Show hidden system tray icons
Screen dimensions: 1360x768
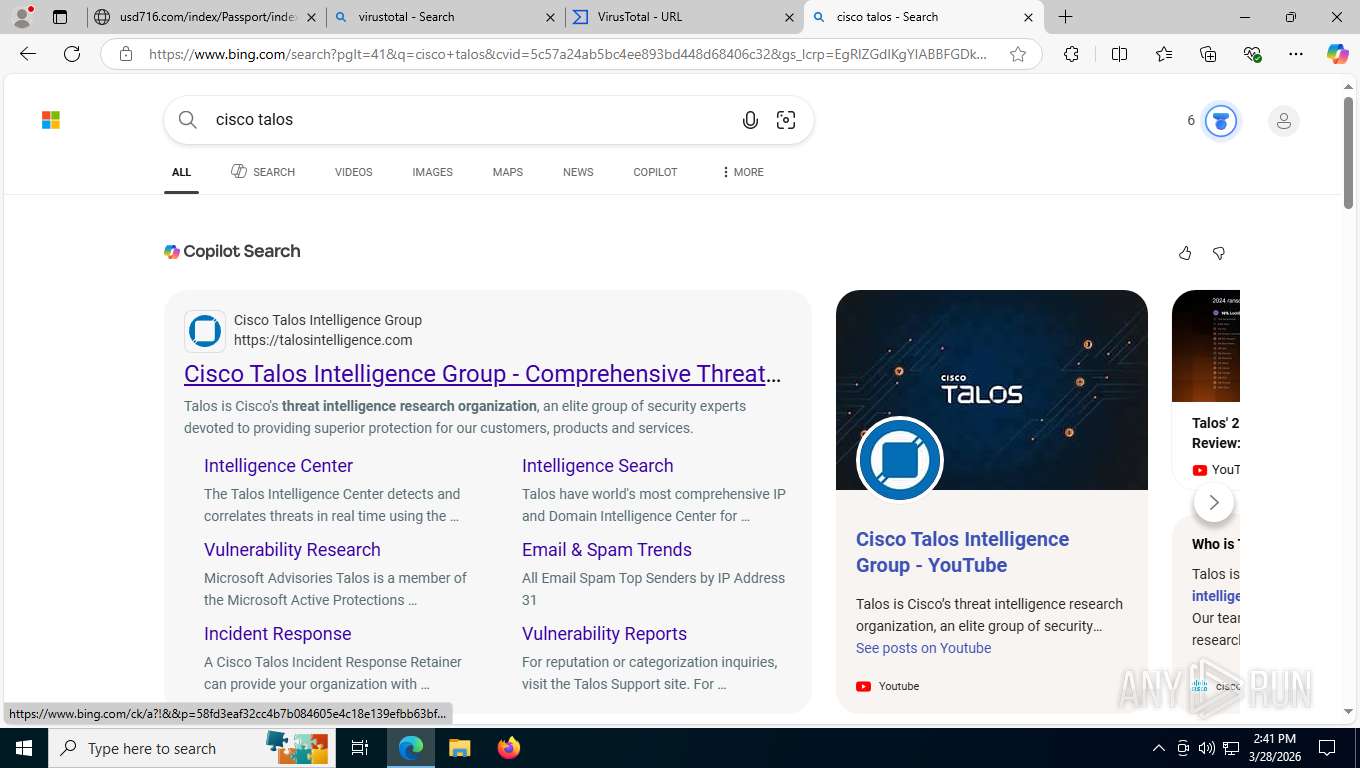(x=1159, y=748)
